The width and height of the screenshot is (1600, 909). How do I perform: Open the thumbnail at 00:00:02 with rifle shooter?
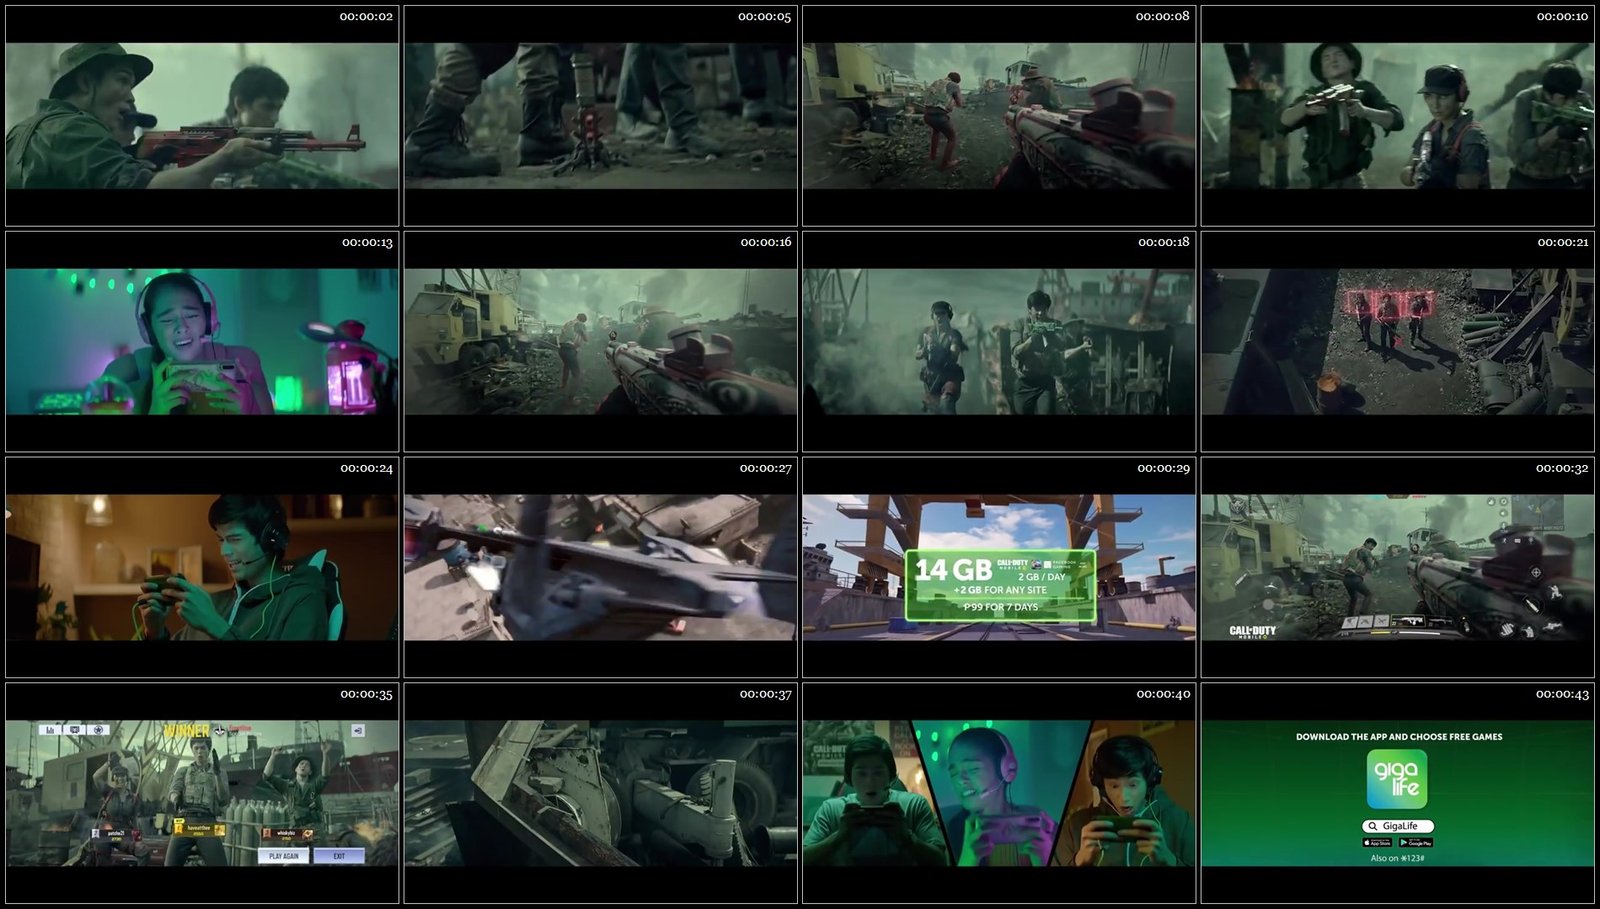[x=202, y=116]
